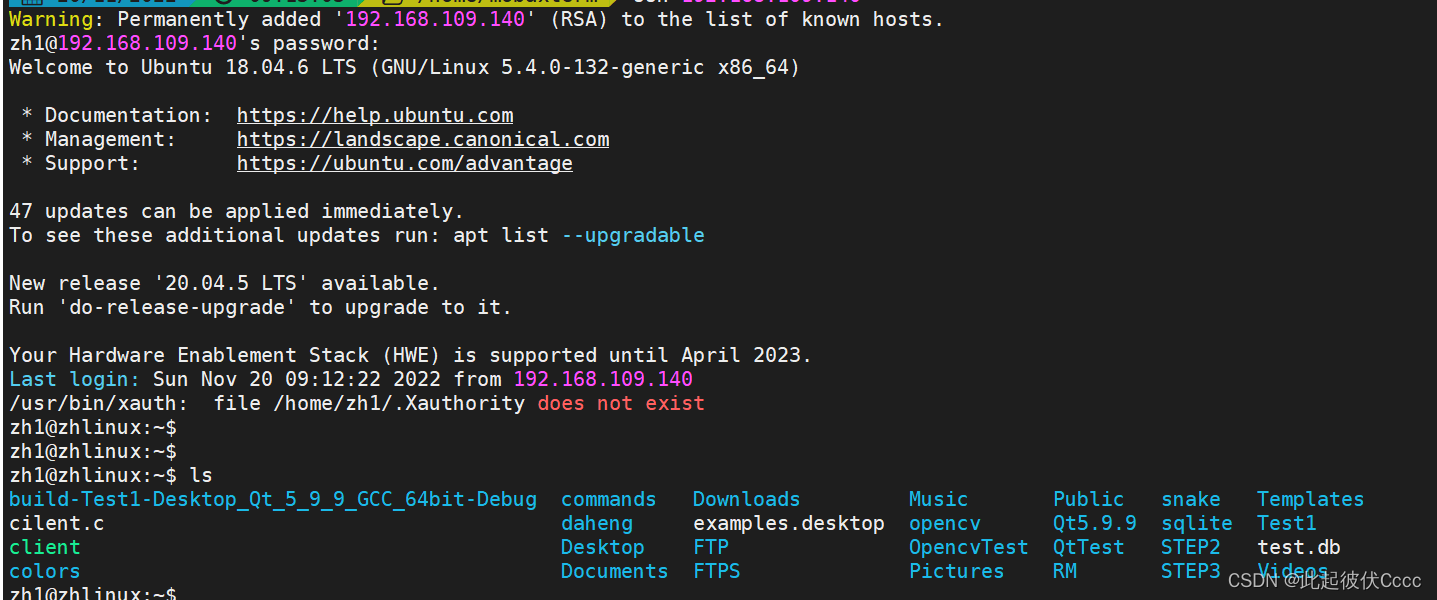Click the build-Test1-Desktop_Qt debug directory name

[273, 499]
